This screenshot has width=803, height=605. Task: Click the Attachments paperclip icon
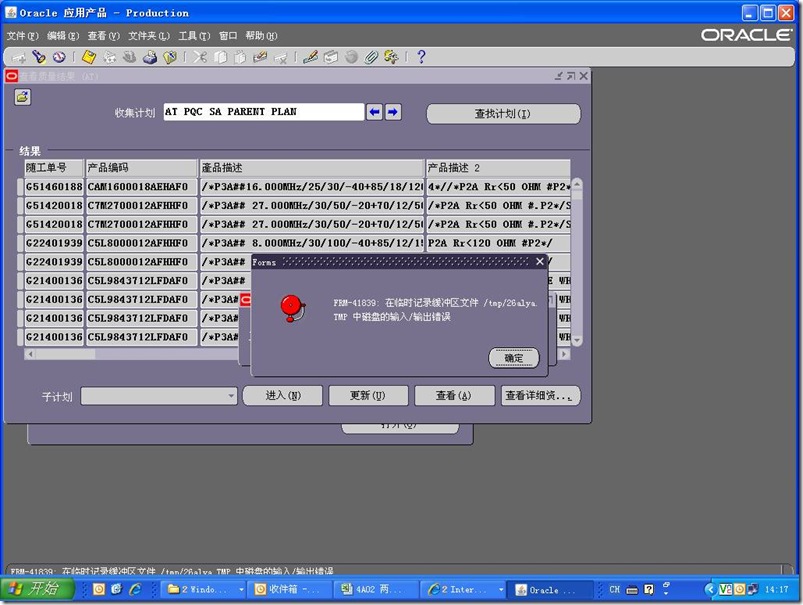click(371, 57)
